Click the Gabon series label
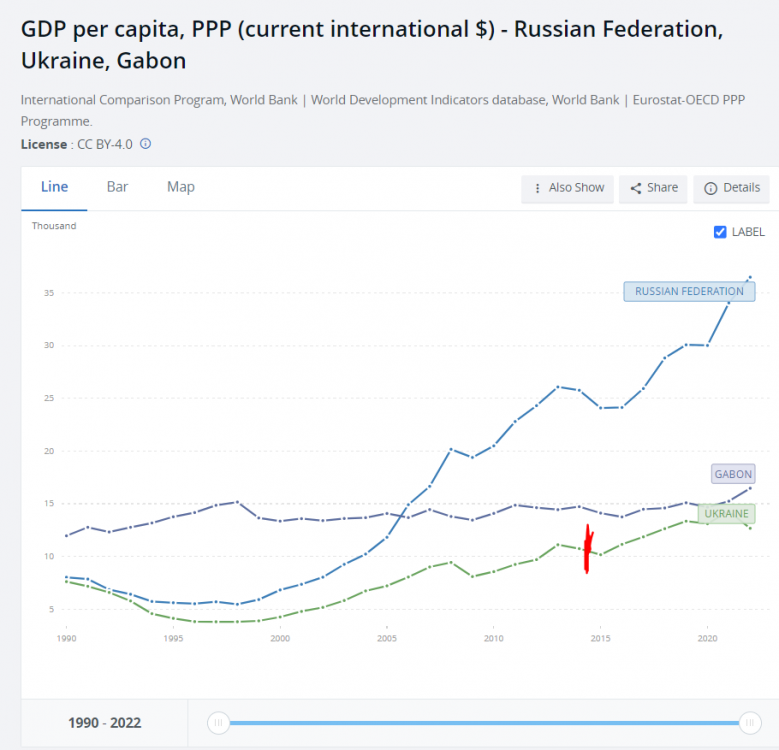The image size is (779, 750). point(733,474)
